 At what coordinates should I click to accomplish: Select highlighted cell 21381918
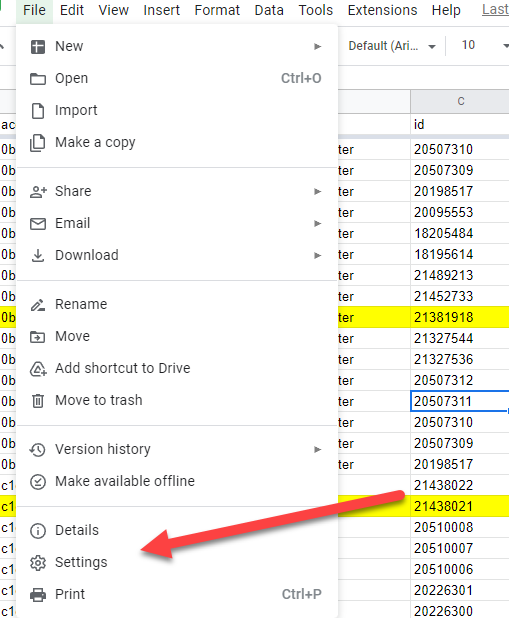pos(460,317)
